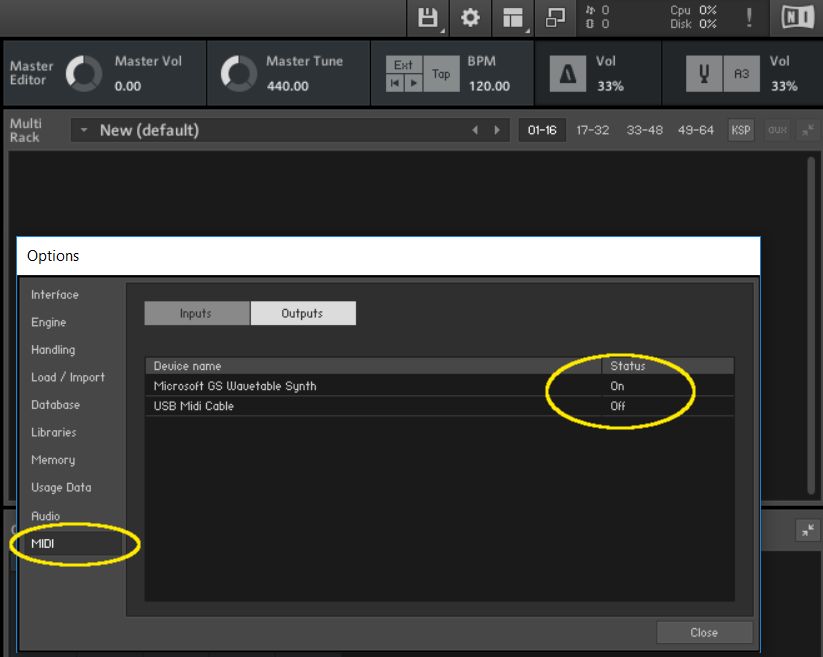
Task: Click the rack vertical scrollbar
Action: click(811, 325)
